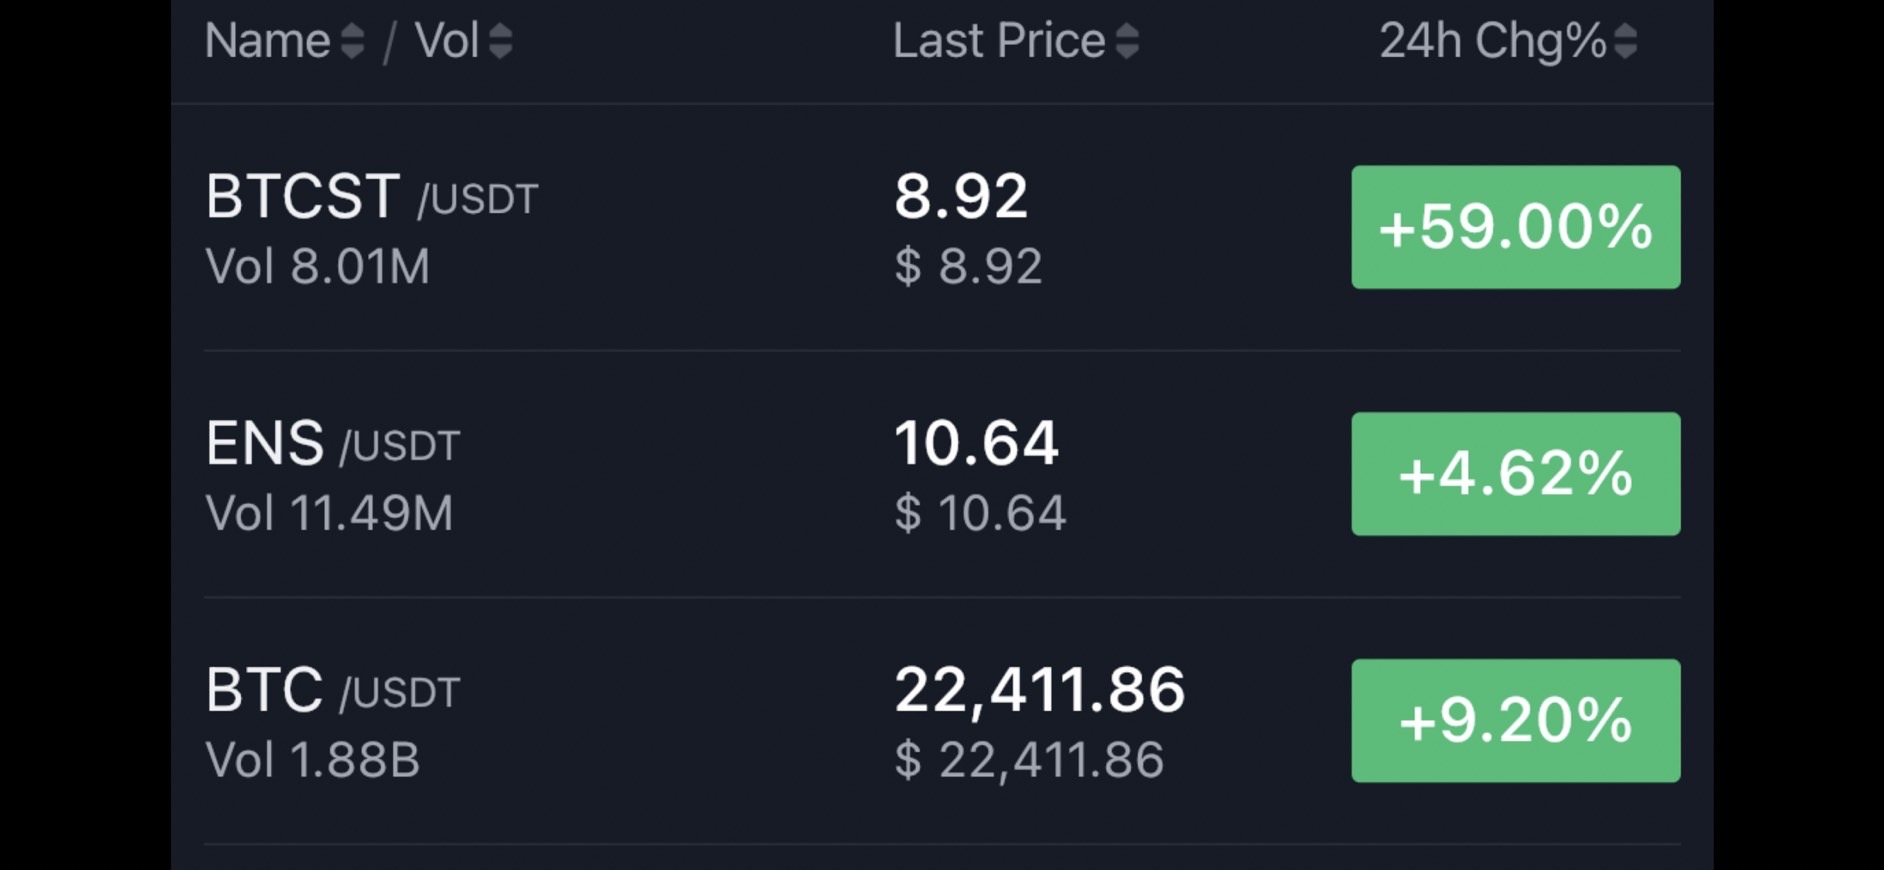Toggle the +4.62% change badge
This screenshot has width=1884, height=870.
(1515, 474)
